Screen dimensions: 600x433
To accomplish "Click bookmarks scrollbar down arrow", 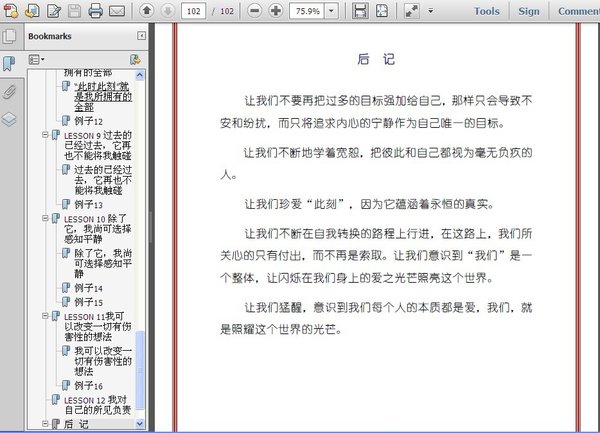I will 140,423.
